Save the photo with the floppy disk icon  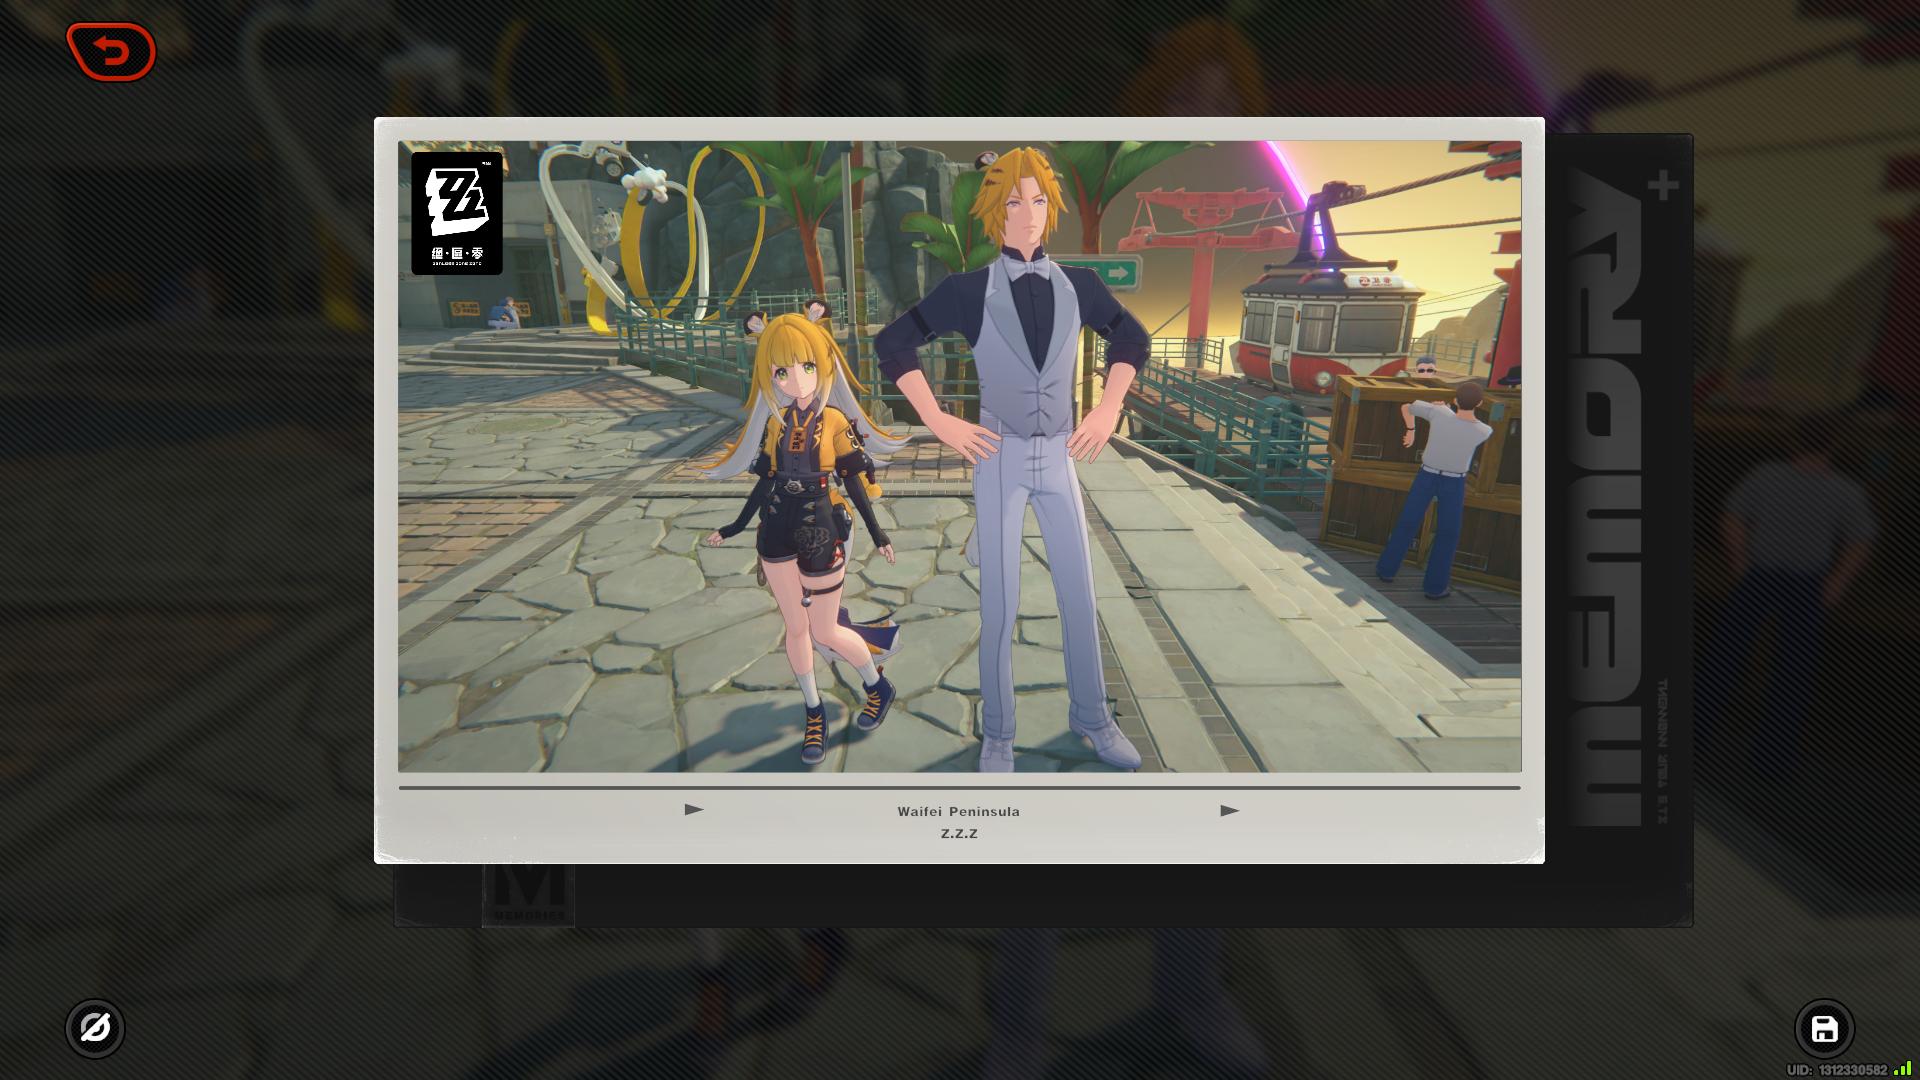pos(1824,1028)
